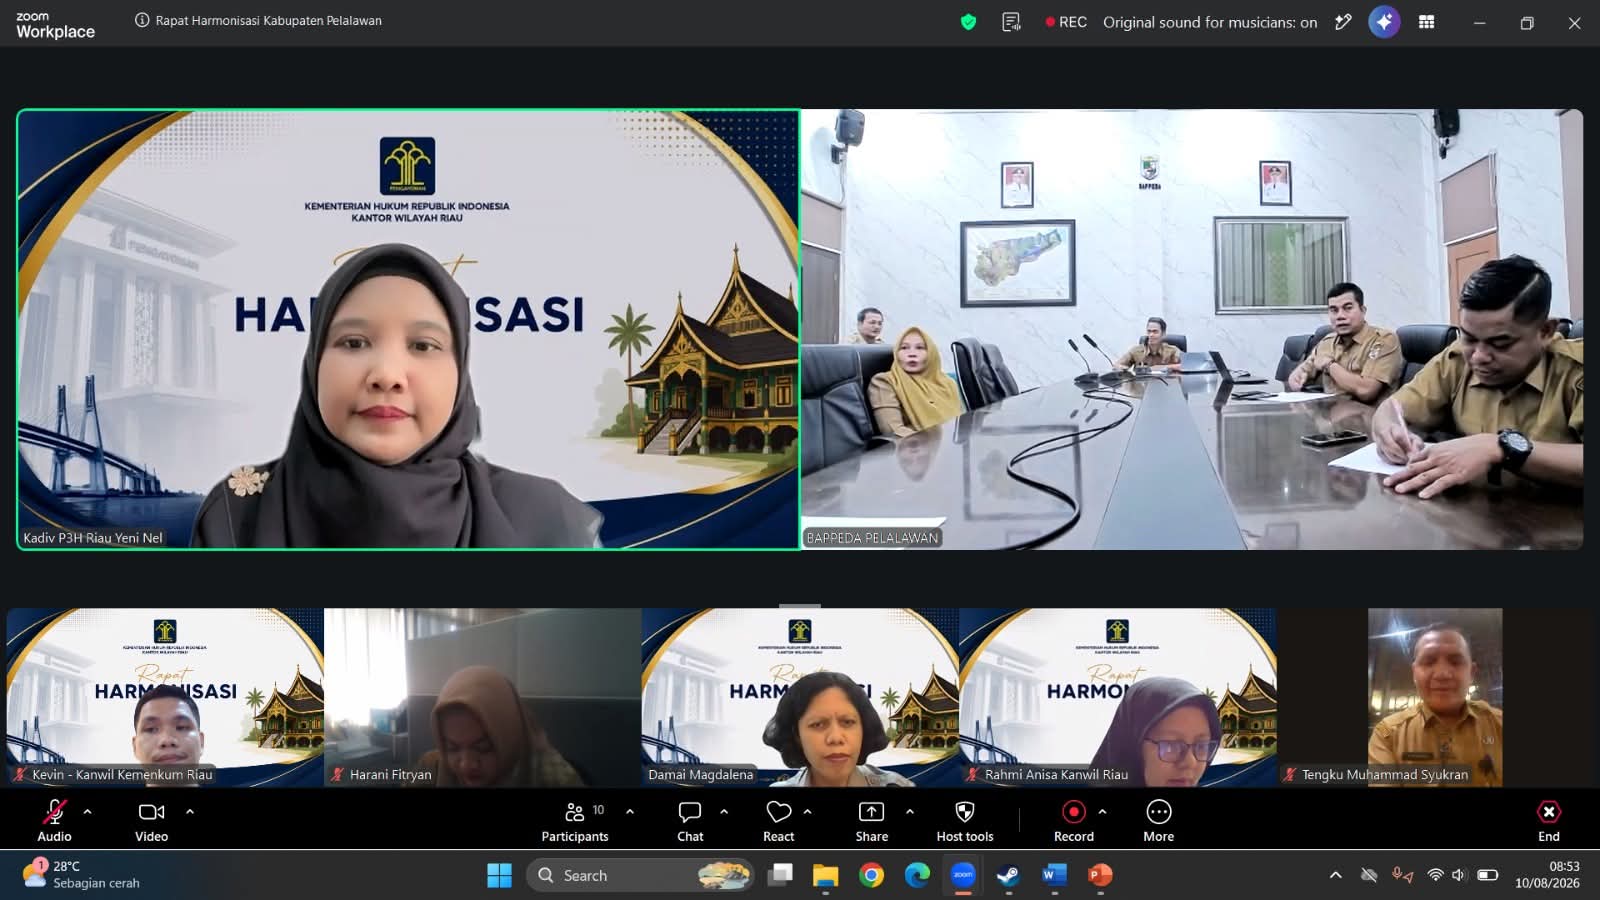This screenshot has height=900, width=1600.
Task: Open meeting notes icon in title bar
Action: (x=1011, y=22)
